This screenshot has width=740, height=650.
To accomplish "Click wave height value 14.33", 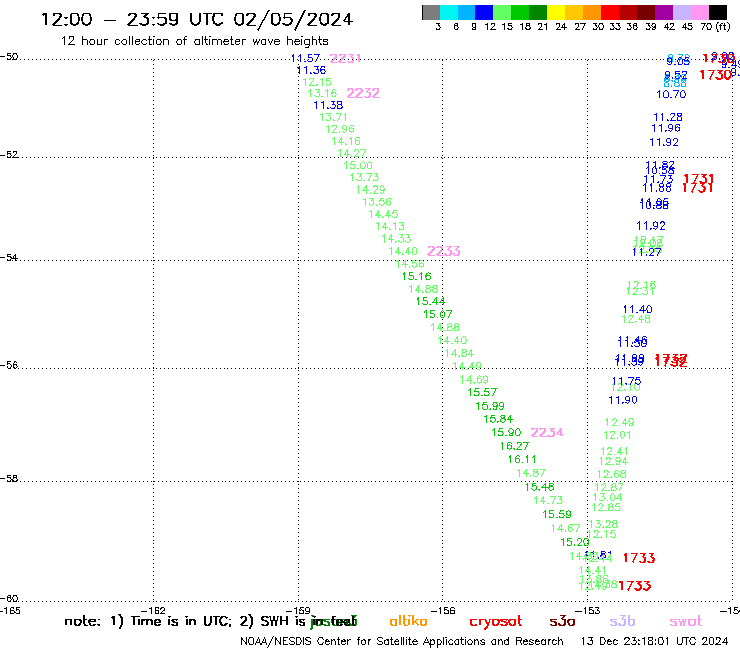I will point(396,239).
